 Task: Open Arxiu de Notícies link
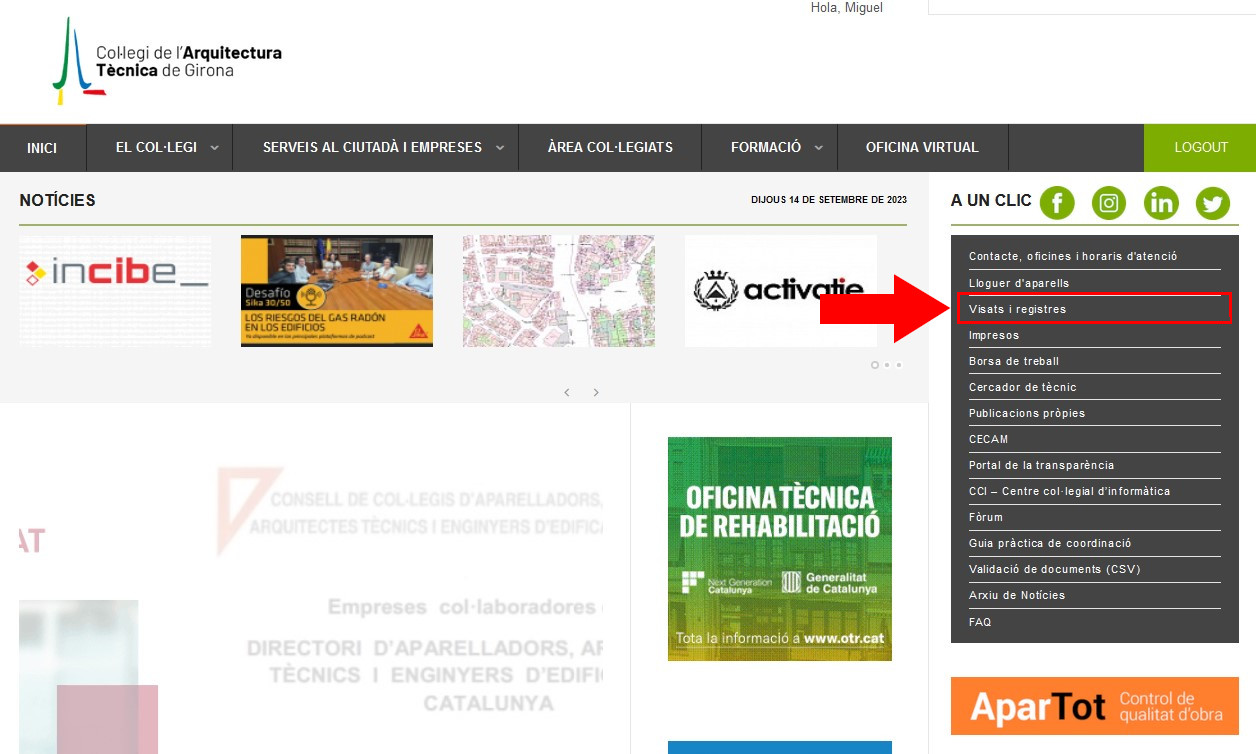click(1017, 595)
